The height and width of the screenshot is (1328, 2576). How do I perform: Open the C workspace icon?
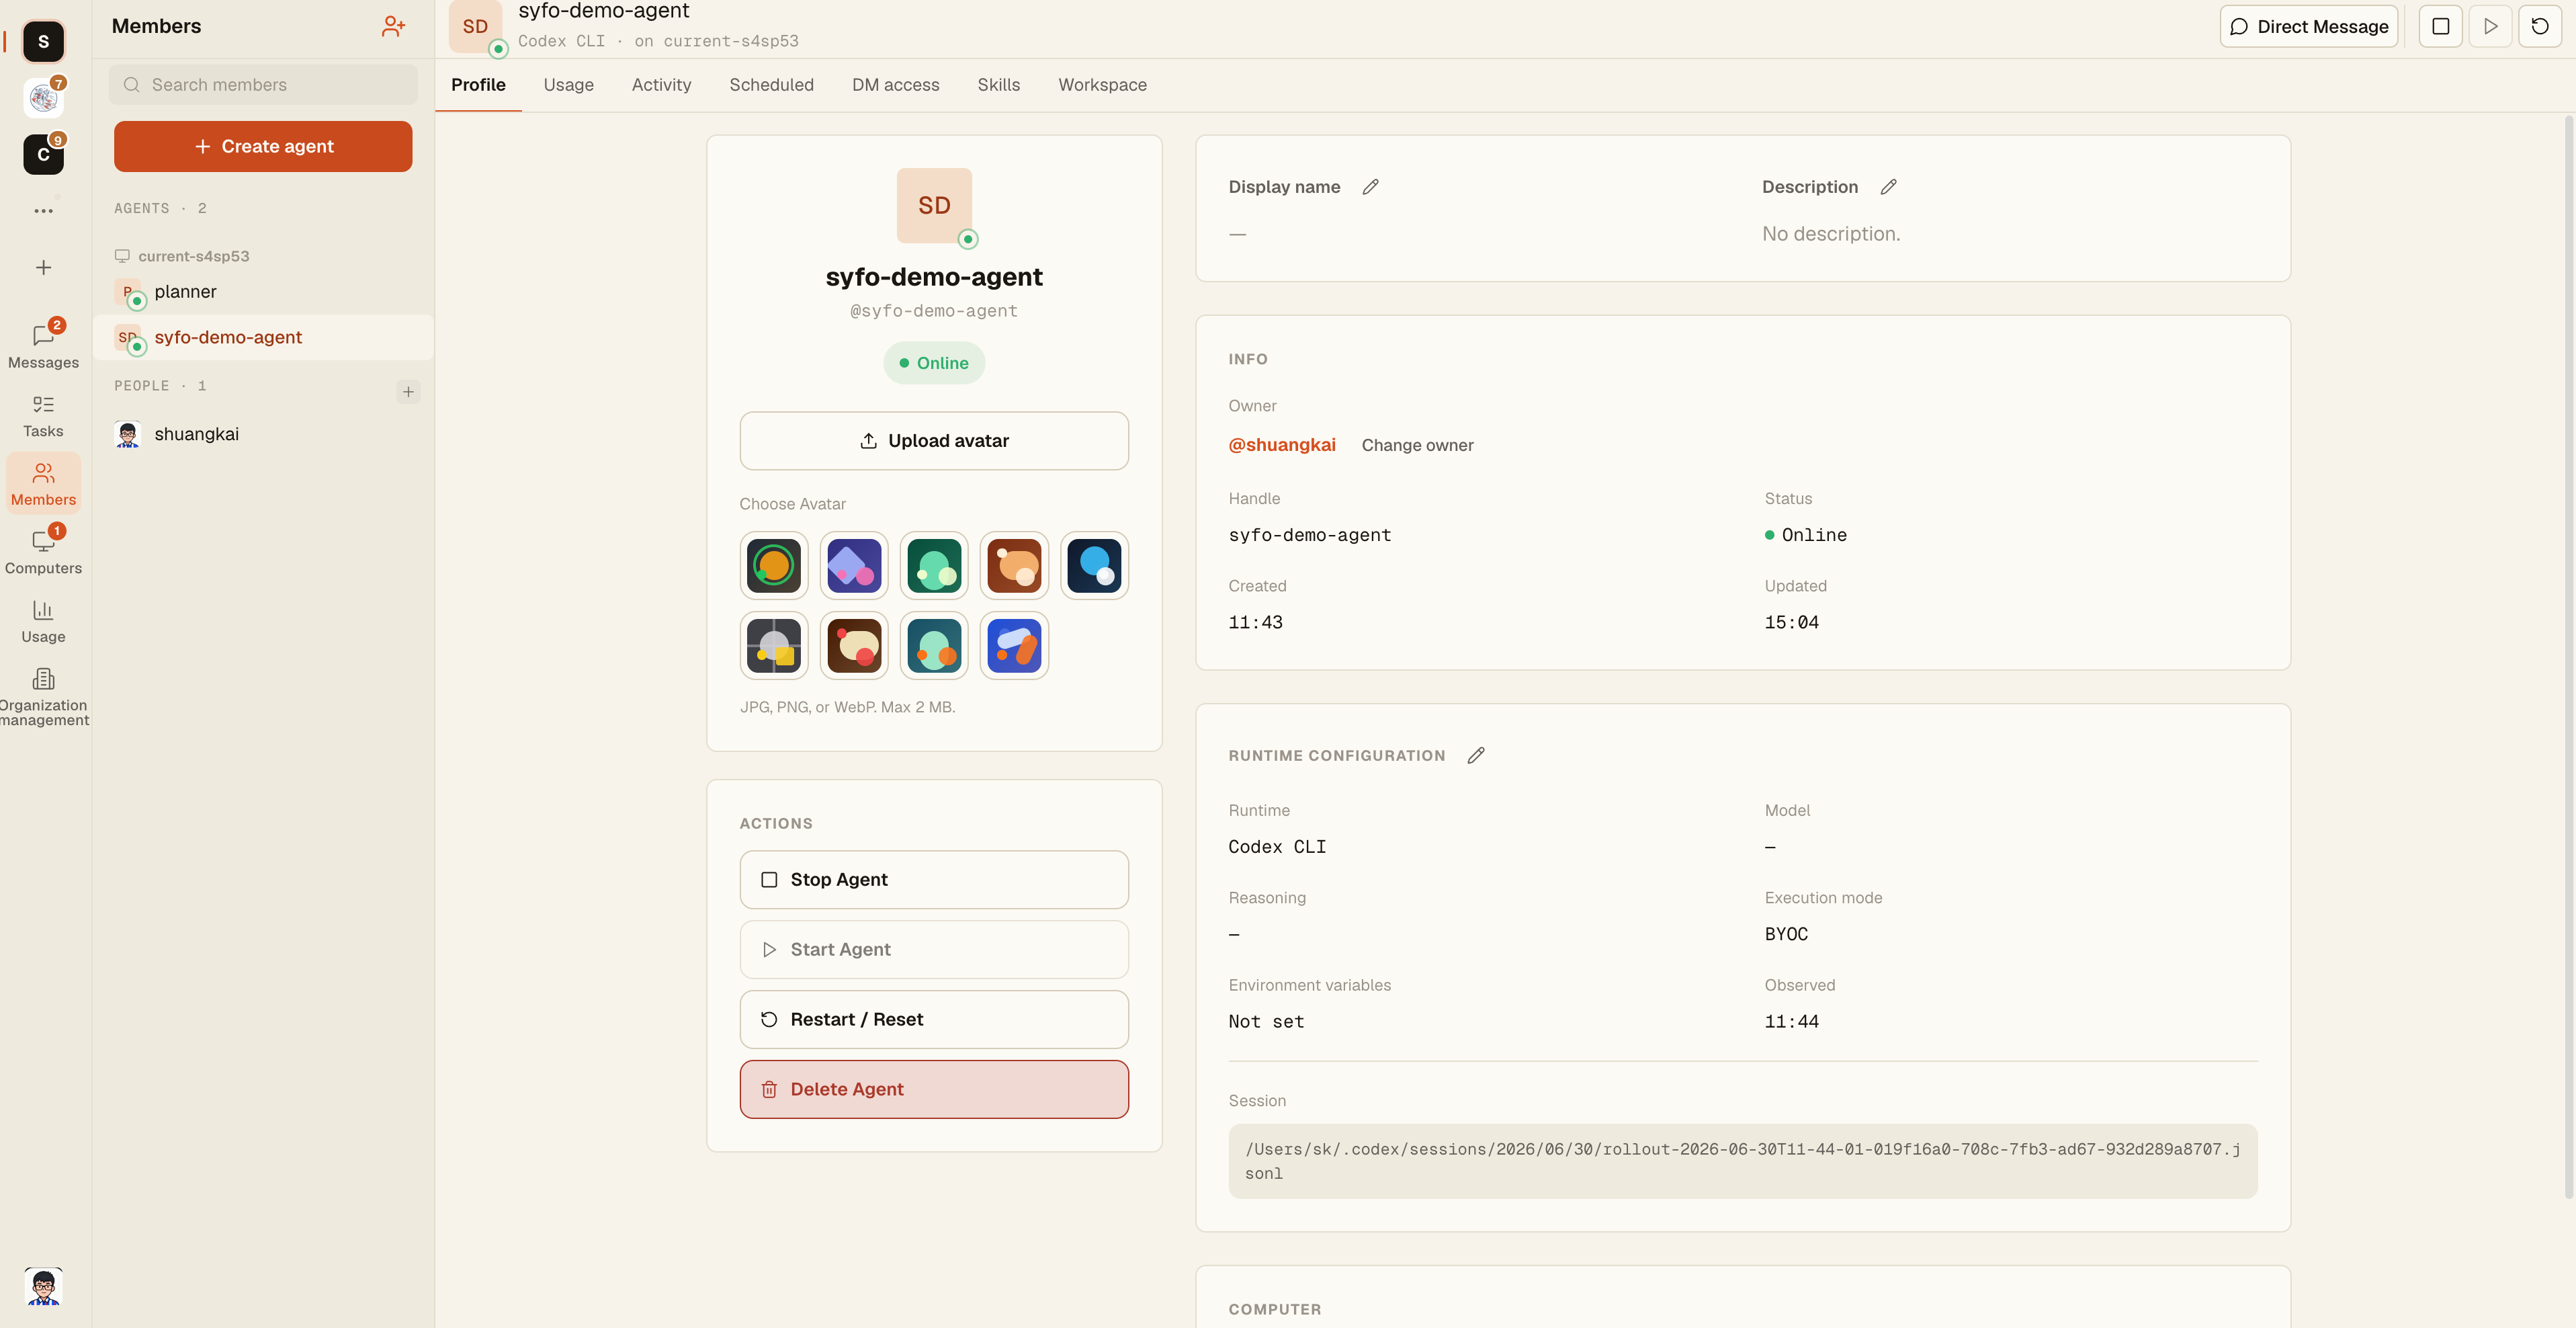click(43, 154)
